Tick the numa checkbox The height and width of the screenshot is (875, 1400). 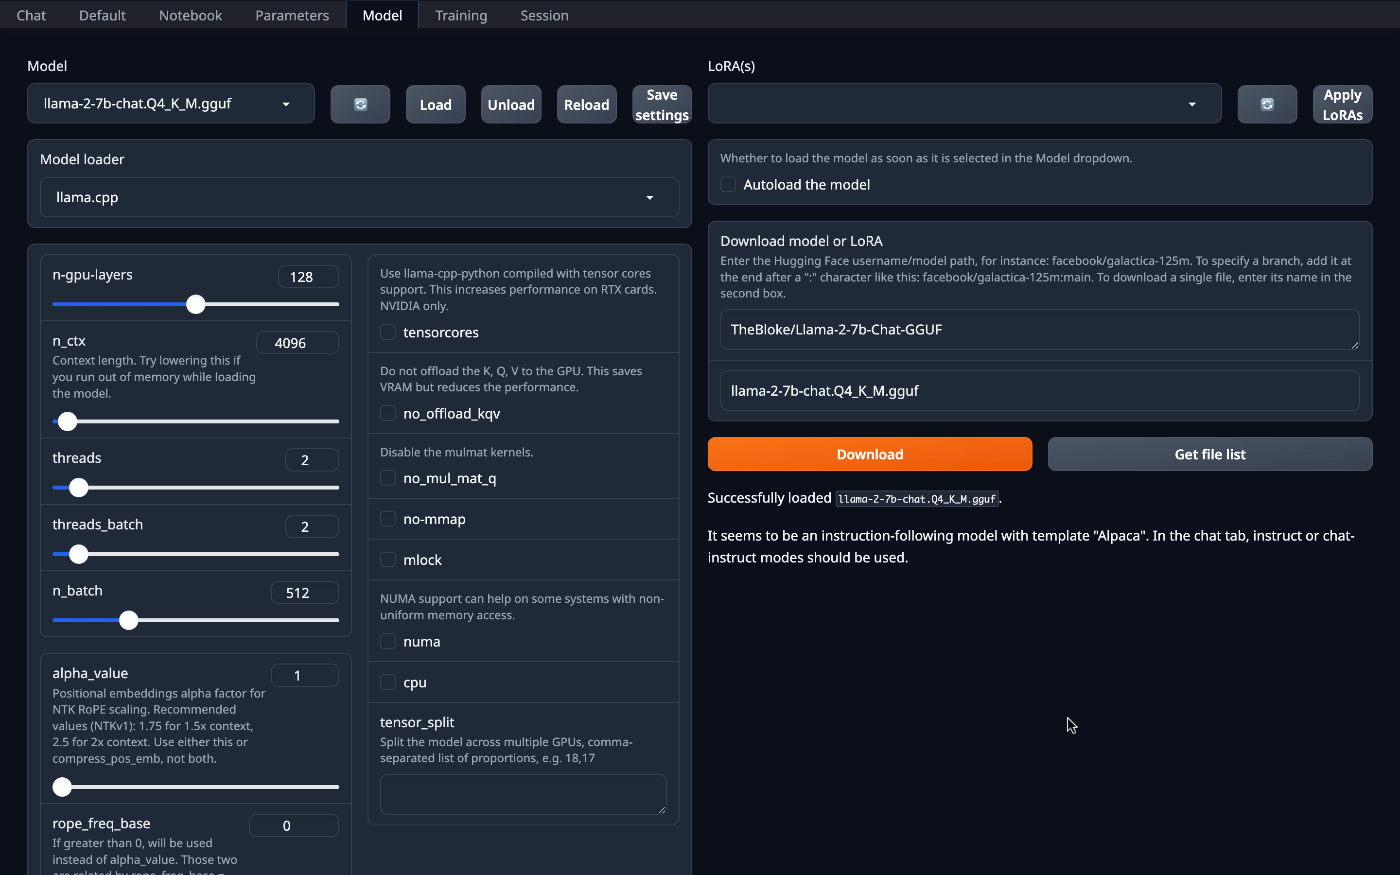[x=388, y=641]
